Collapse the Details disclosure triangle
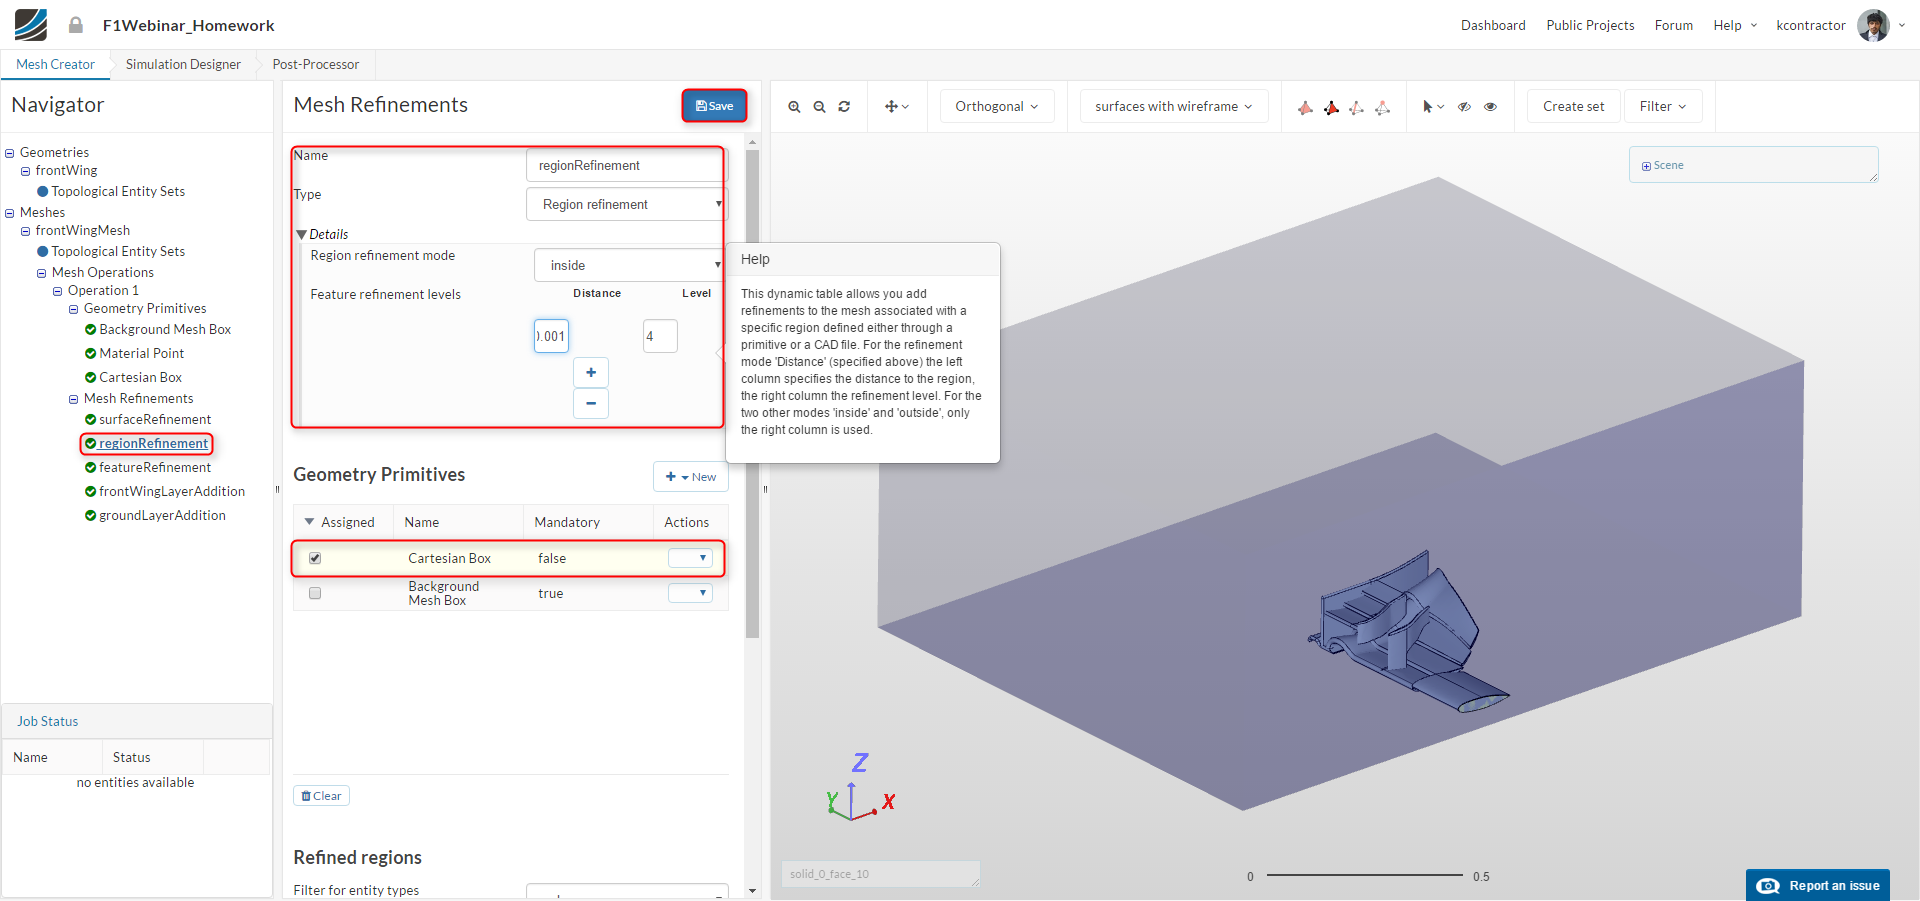The width and height of the screenshot is (1920, 901). (x=301, y=235)
